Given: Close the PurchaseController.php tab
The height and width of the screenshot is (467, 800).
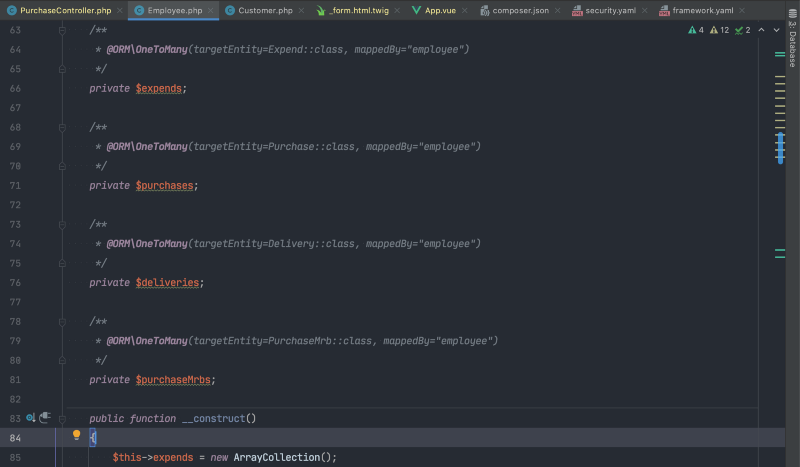Looking at the screenshot, I should [x=119, y=10].
